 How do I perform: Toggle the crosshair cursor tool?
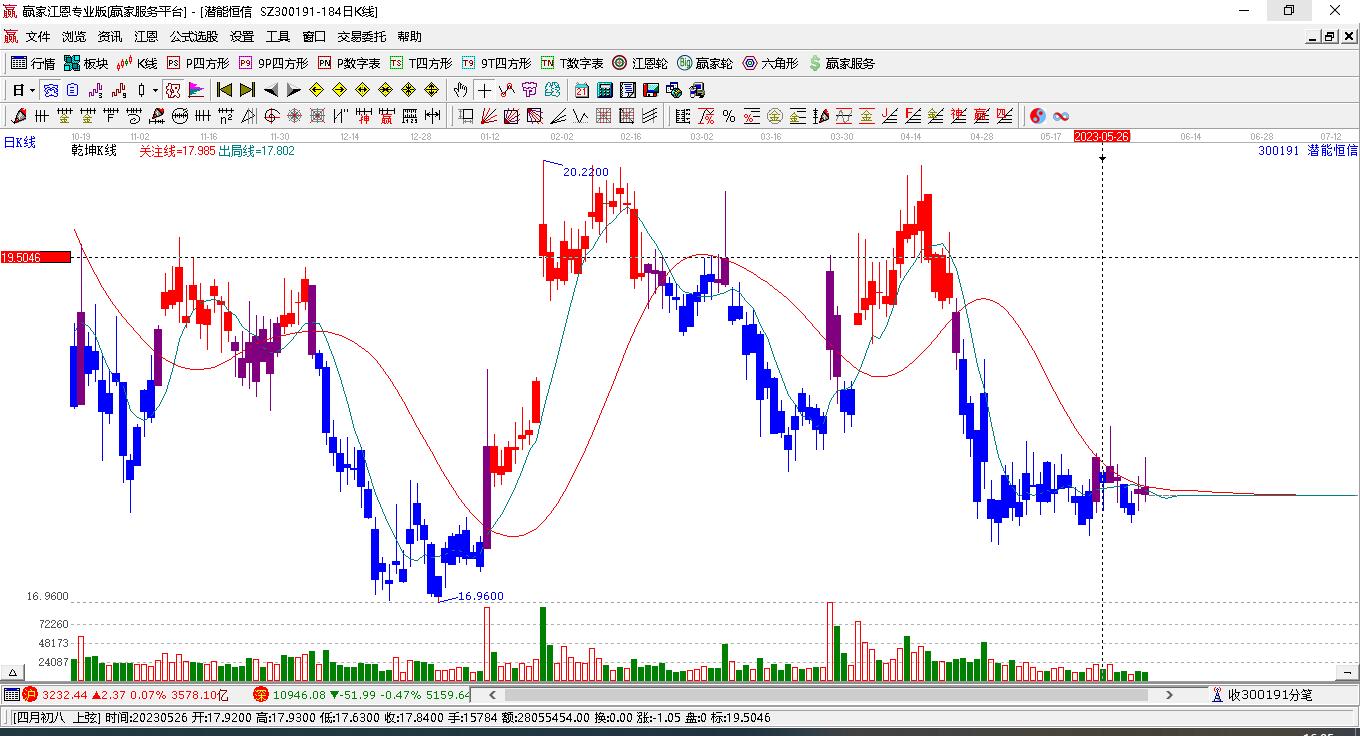(x=484, y=90)
